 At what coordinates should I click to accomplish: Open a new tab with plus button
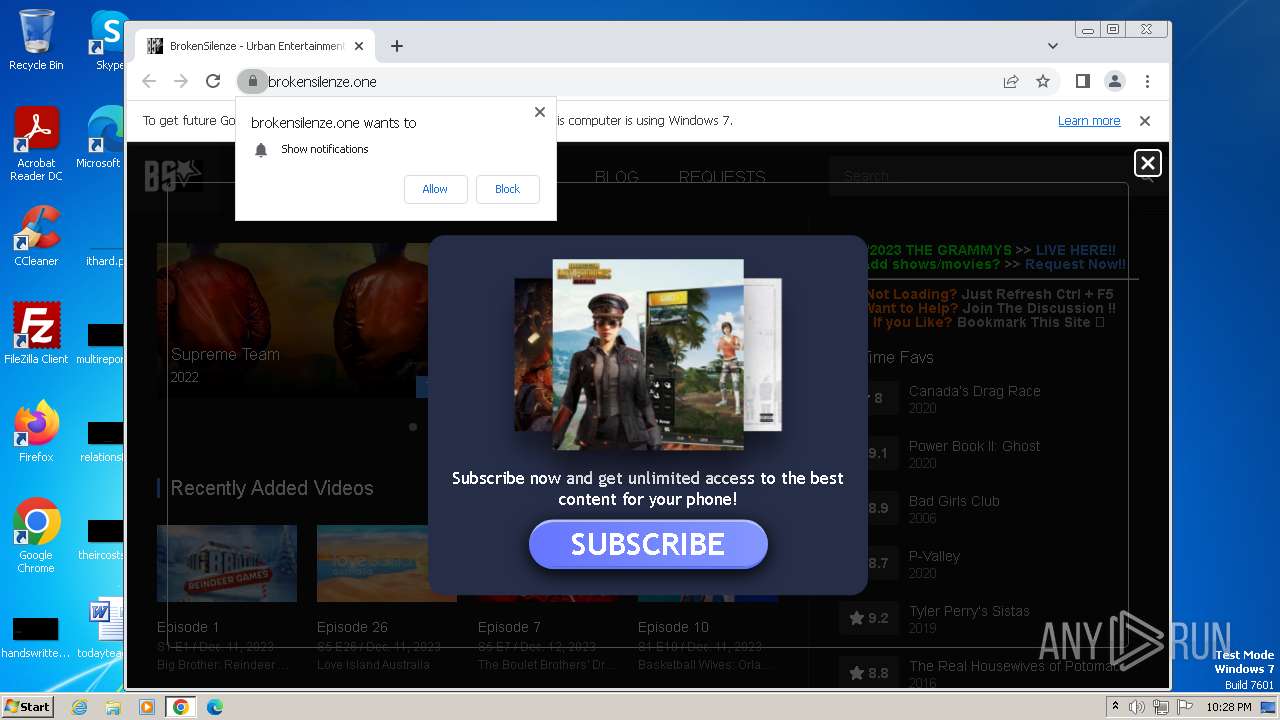tap(397, 46)
